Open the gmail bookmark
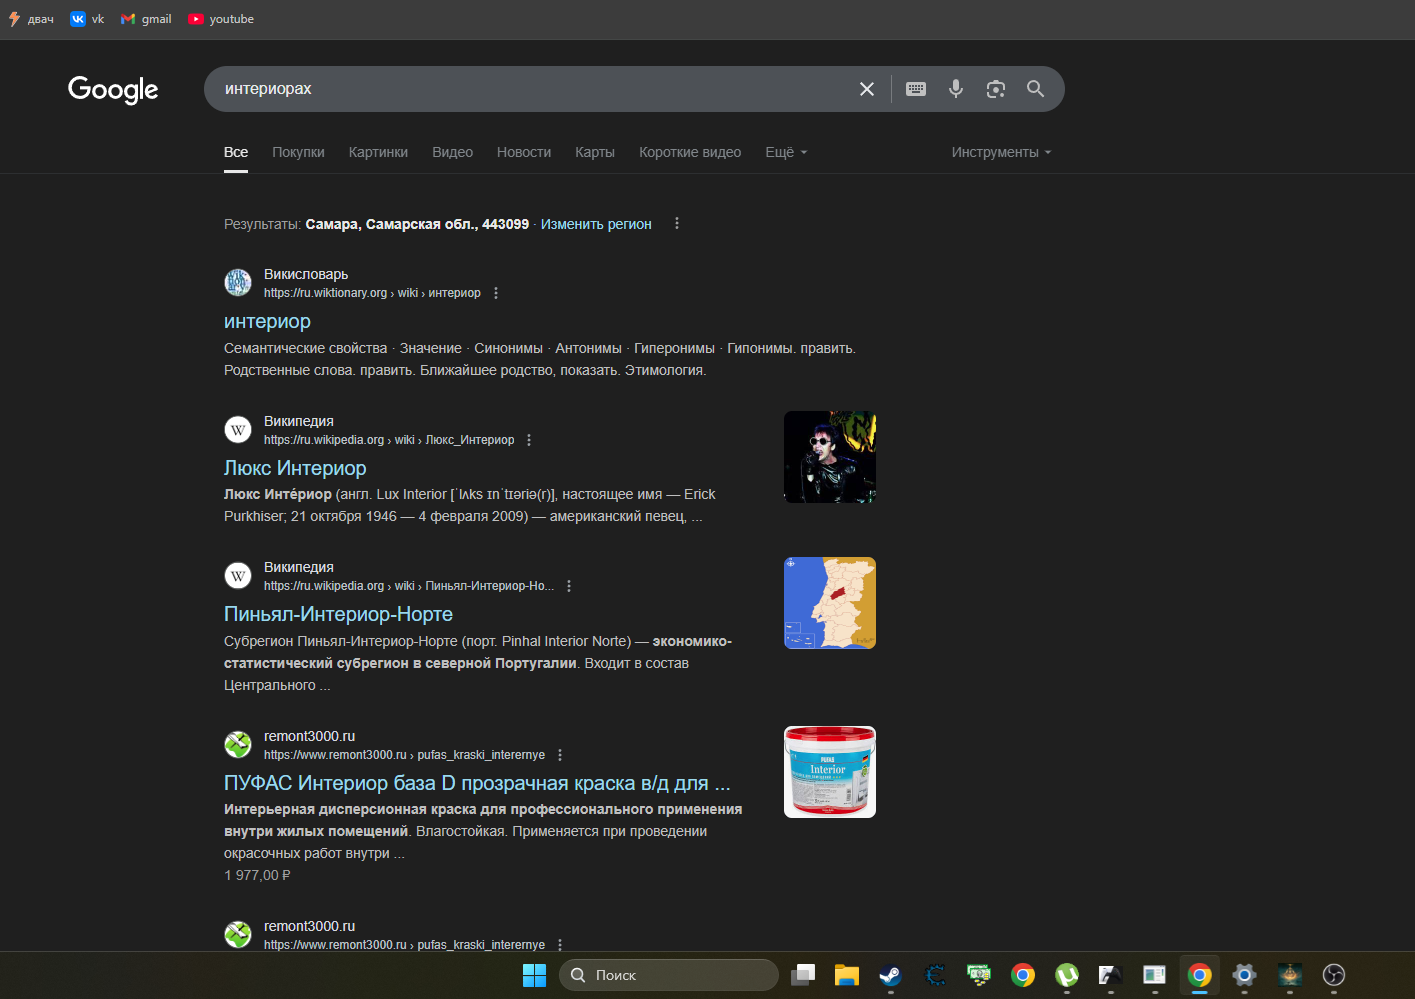1415x999 pixels. coord(146,19)
